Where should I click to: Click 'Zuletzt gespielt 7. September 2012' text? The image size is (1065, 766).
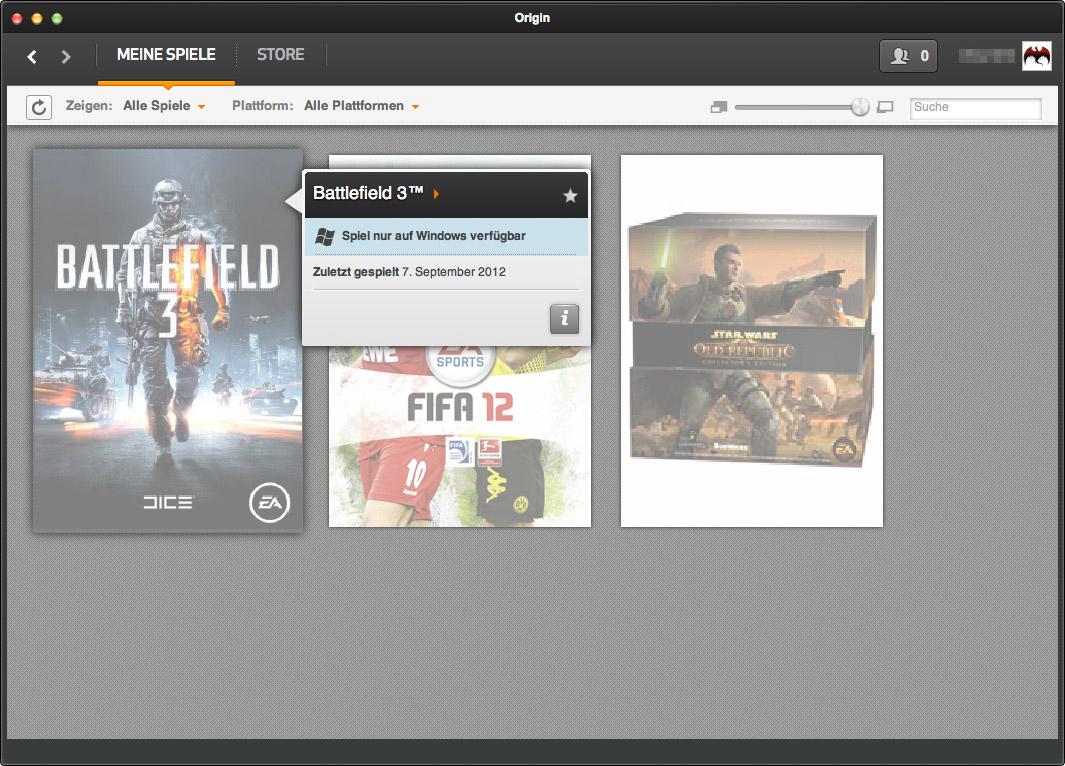click(409, 272)
